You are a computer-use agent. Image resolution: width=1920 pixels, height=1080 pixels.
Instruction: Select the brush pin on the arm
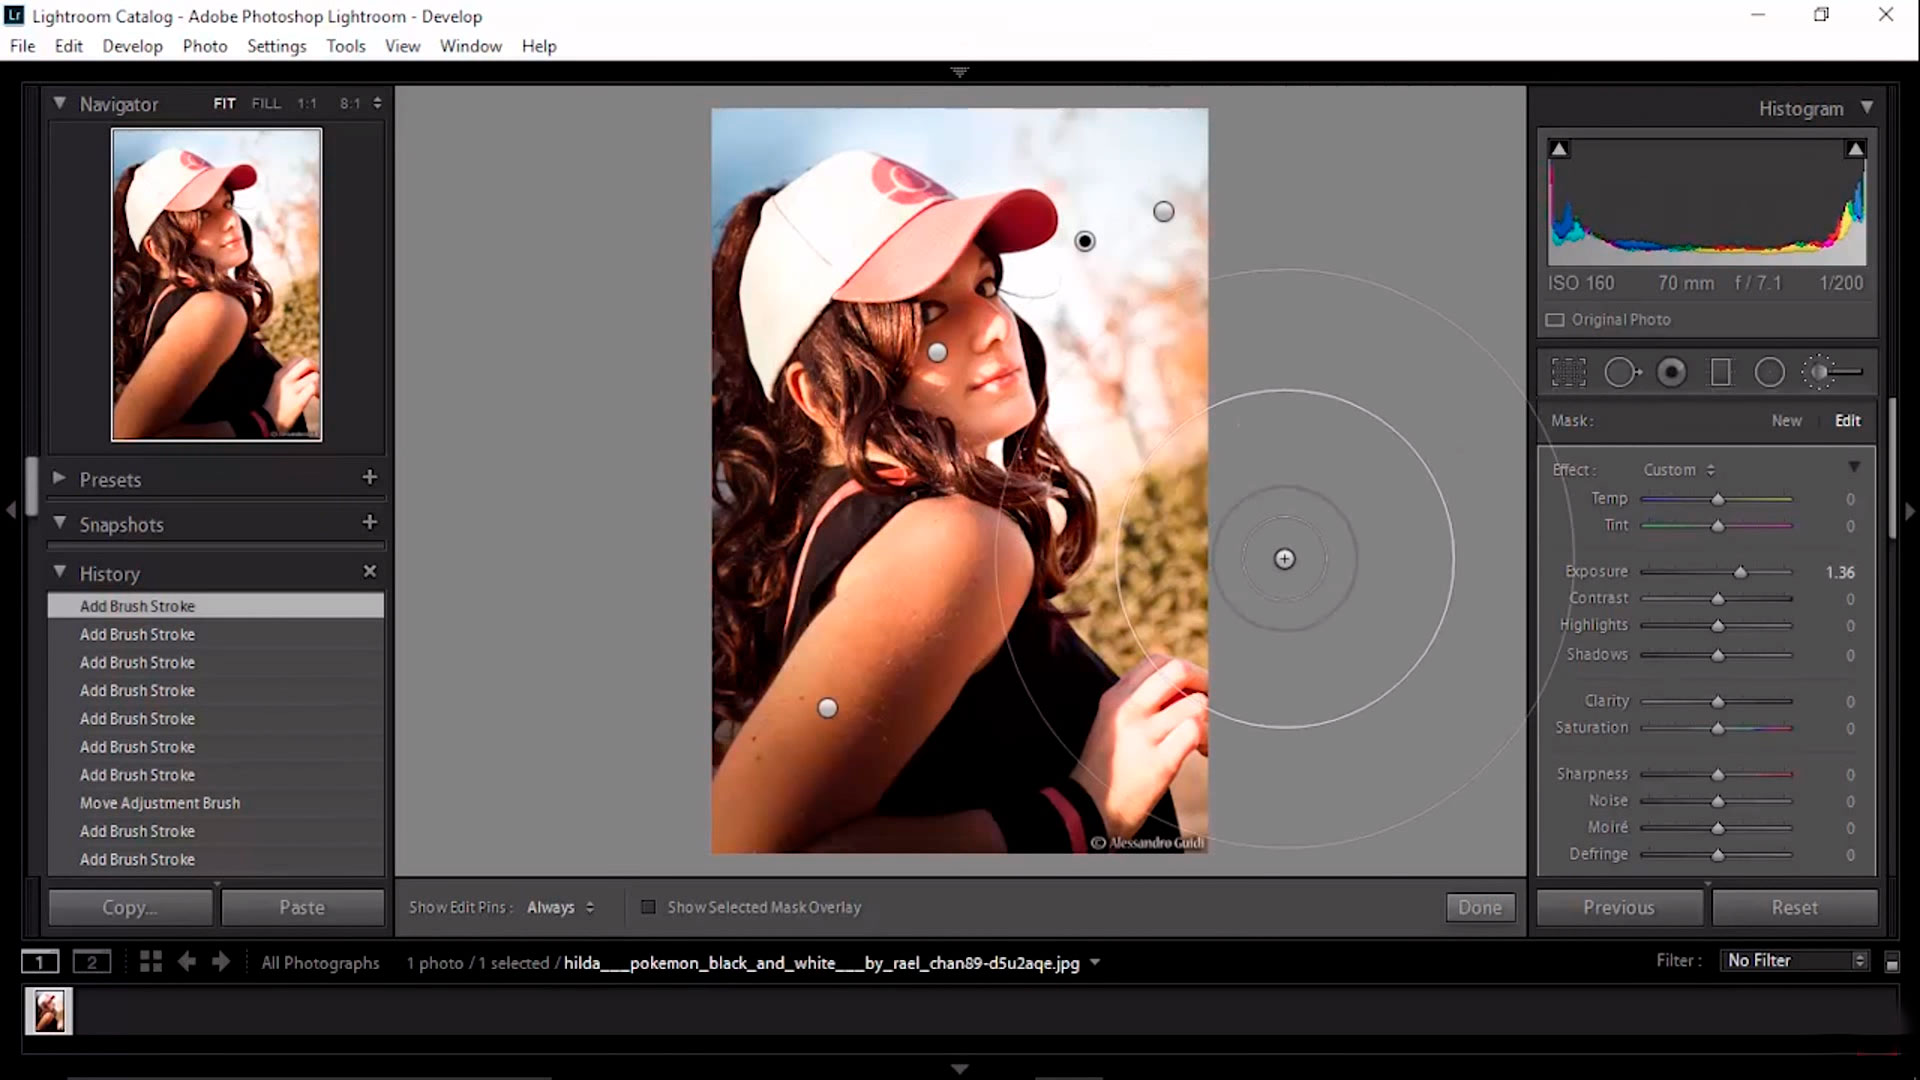(827, 708)
